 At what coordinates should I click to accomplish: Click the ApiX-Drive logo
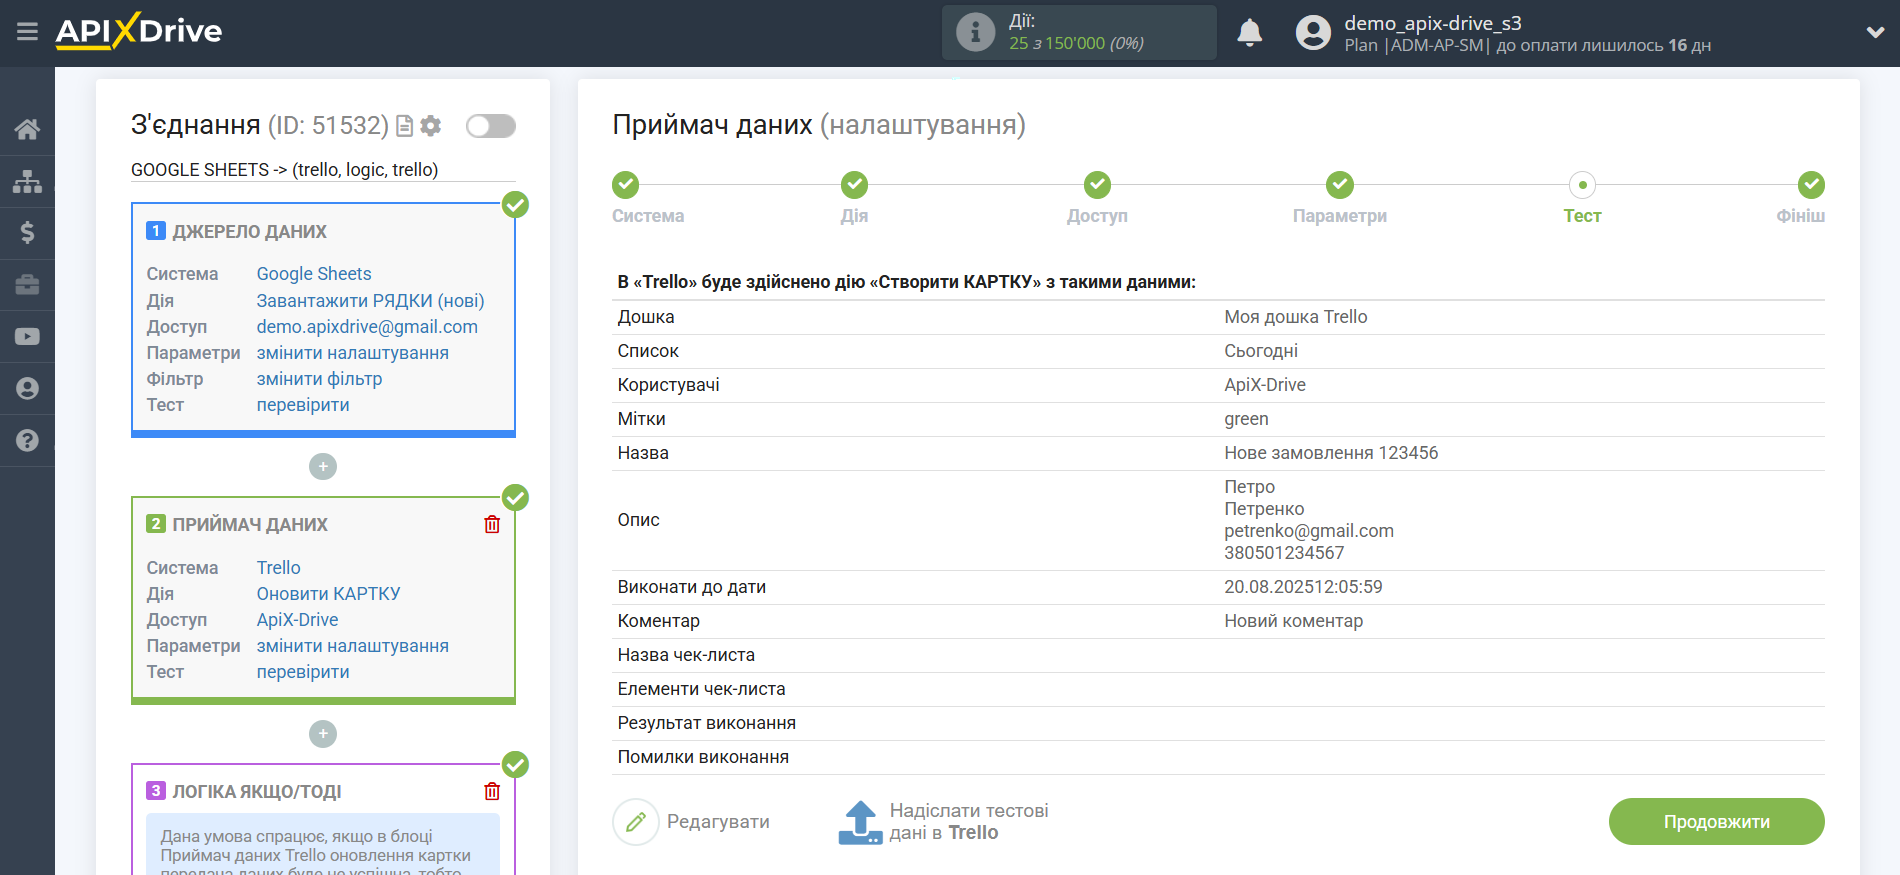pyautogui.click(x=139, y=31)
